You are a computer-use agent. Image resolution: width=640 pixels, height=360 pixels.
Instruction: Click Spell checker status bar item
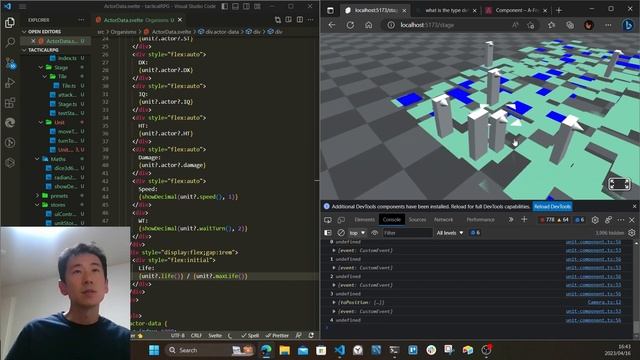(250, 336)
